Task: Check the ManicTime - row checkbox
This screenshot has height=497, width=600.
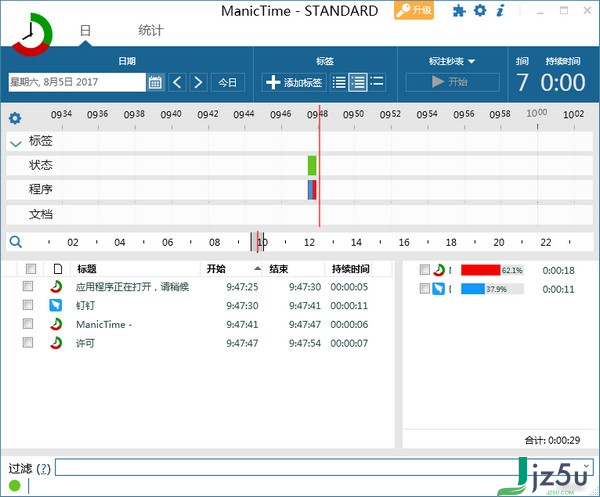Action: (x=28, y=324)
